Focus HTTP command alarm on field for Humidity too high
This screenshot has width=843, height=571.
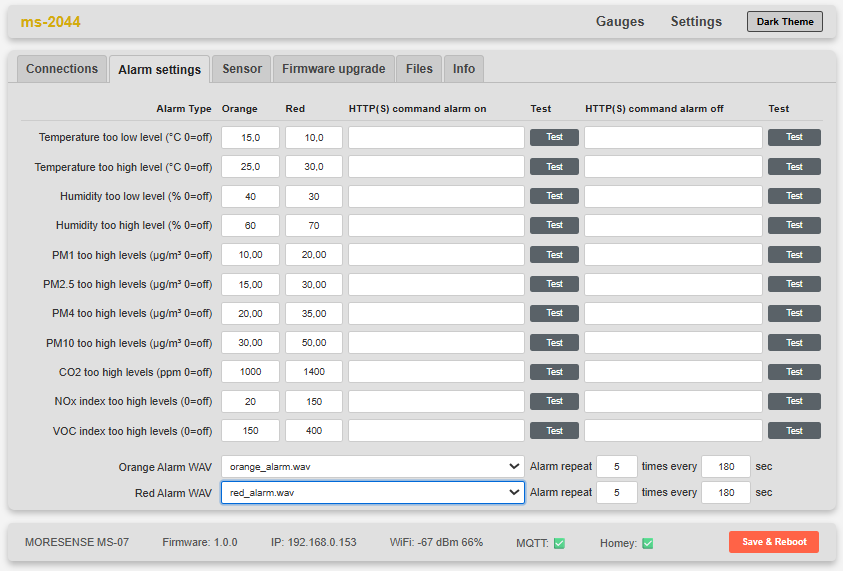coord(436,226)
